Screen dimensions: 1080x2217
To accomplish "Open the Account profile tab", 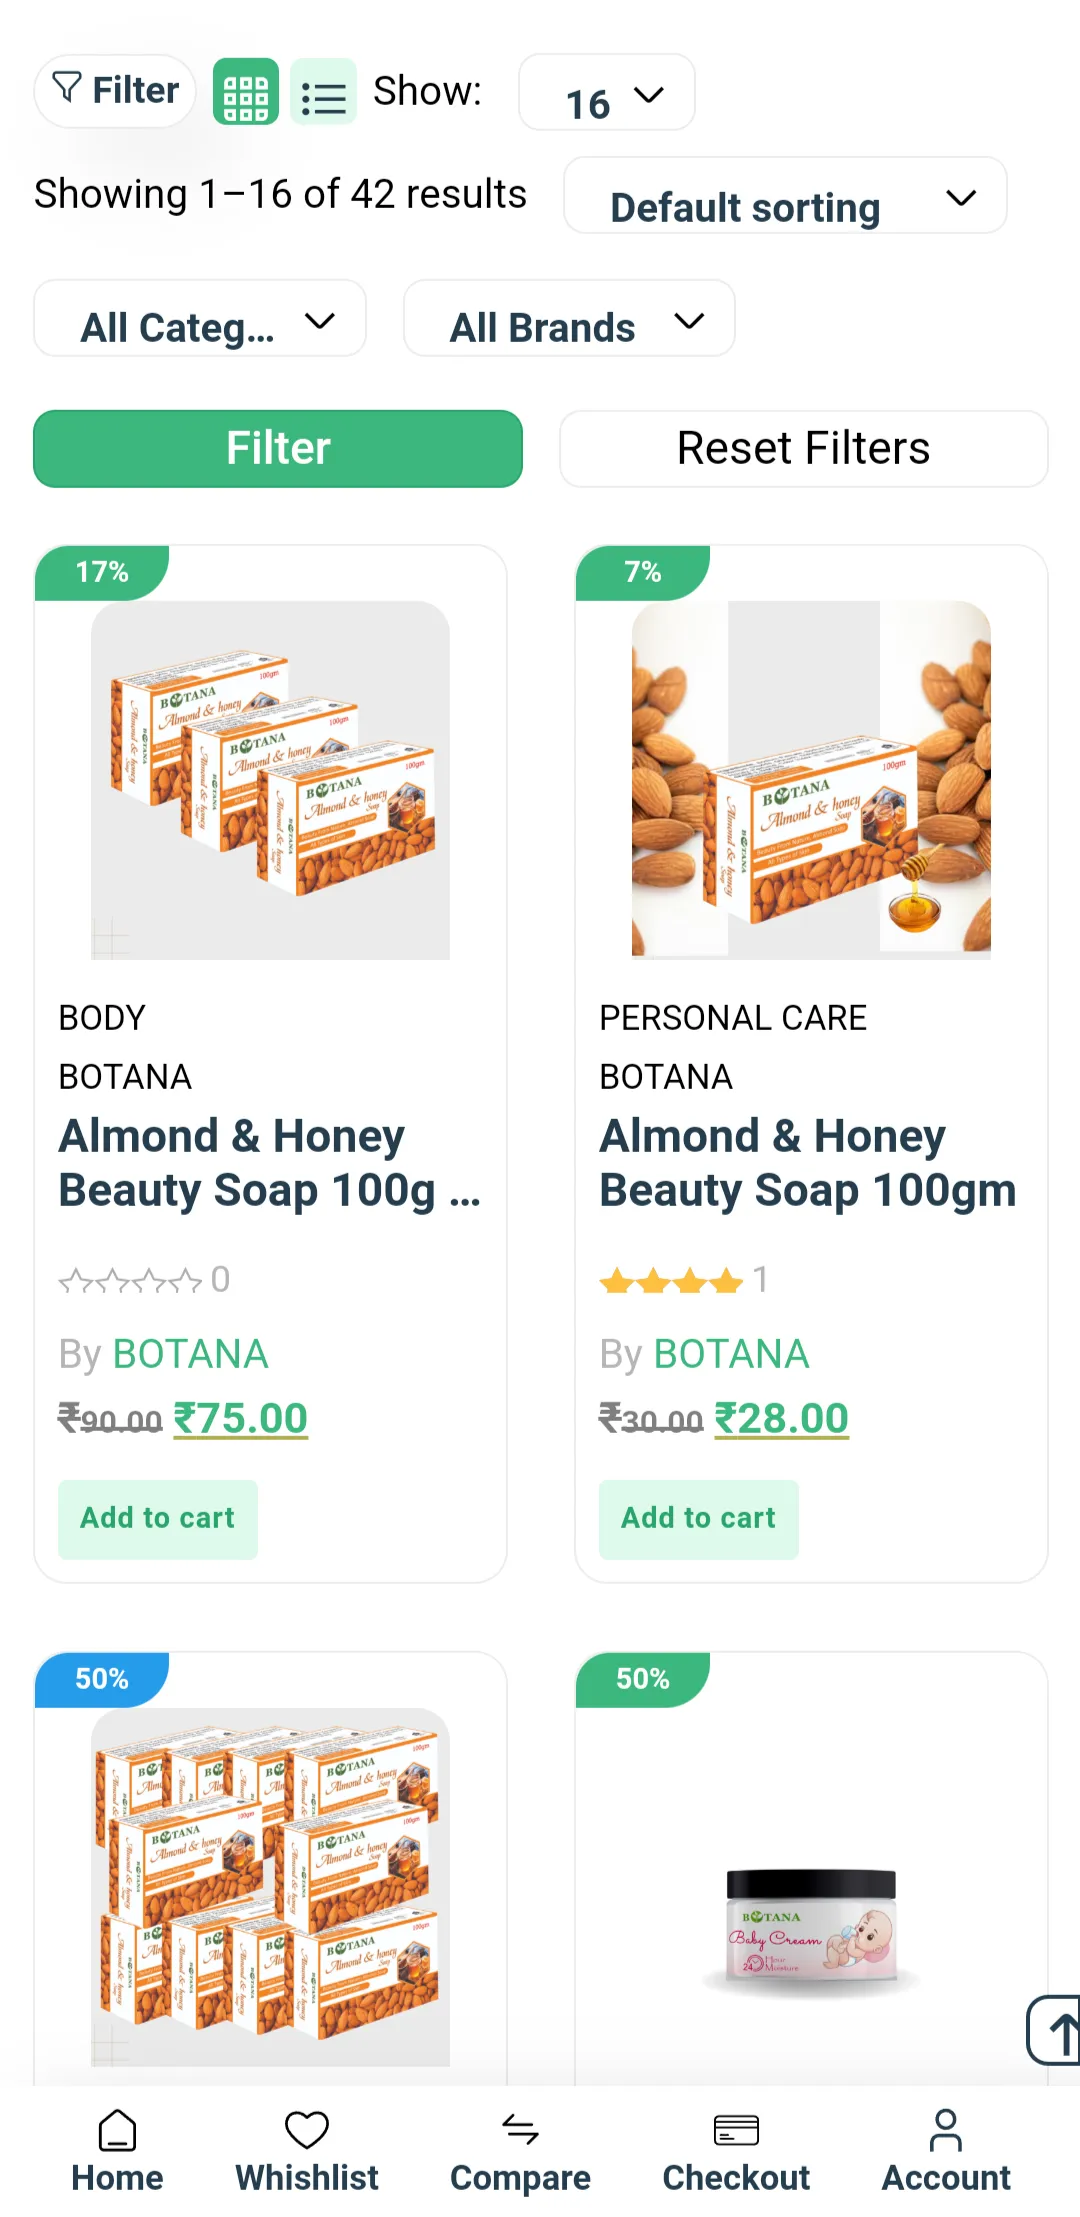I will coord(946,2150).
